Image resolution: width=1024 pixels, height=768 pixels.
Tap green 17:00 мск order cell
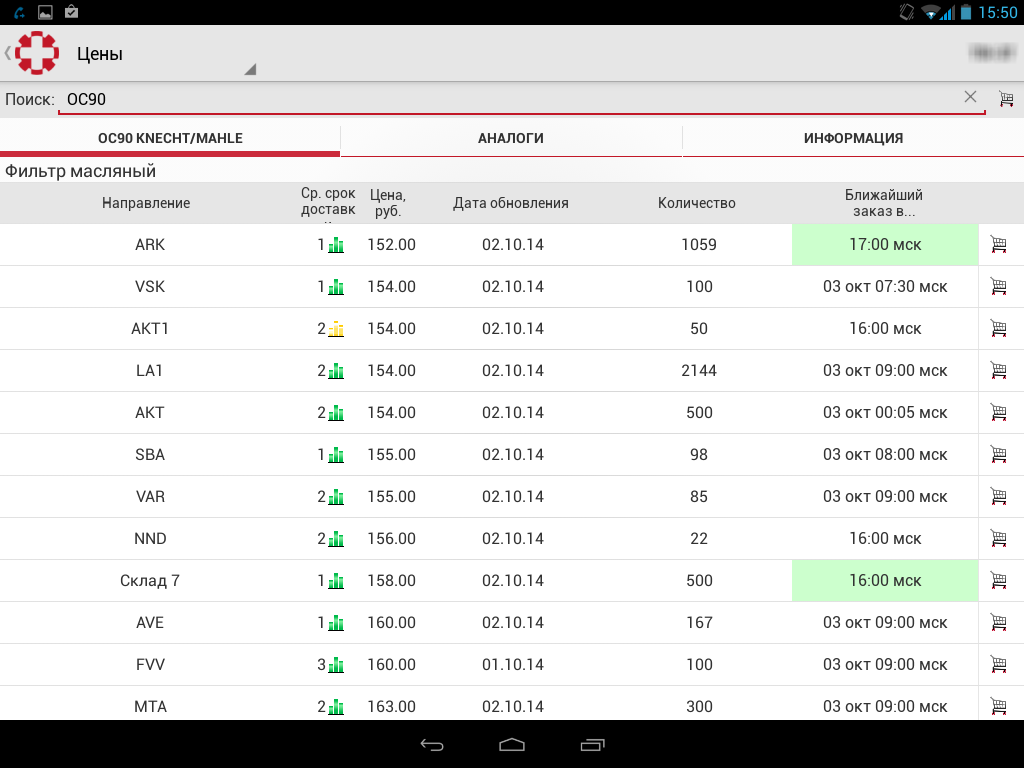885,245
